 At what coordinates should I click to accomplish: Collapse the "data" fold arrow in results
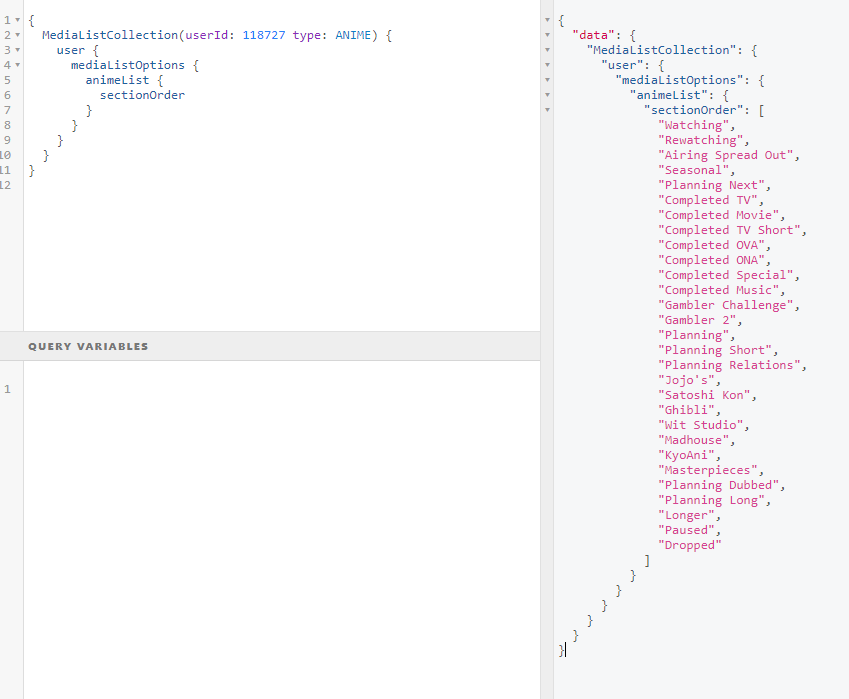tap(547, 35)
